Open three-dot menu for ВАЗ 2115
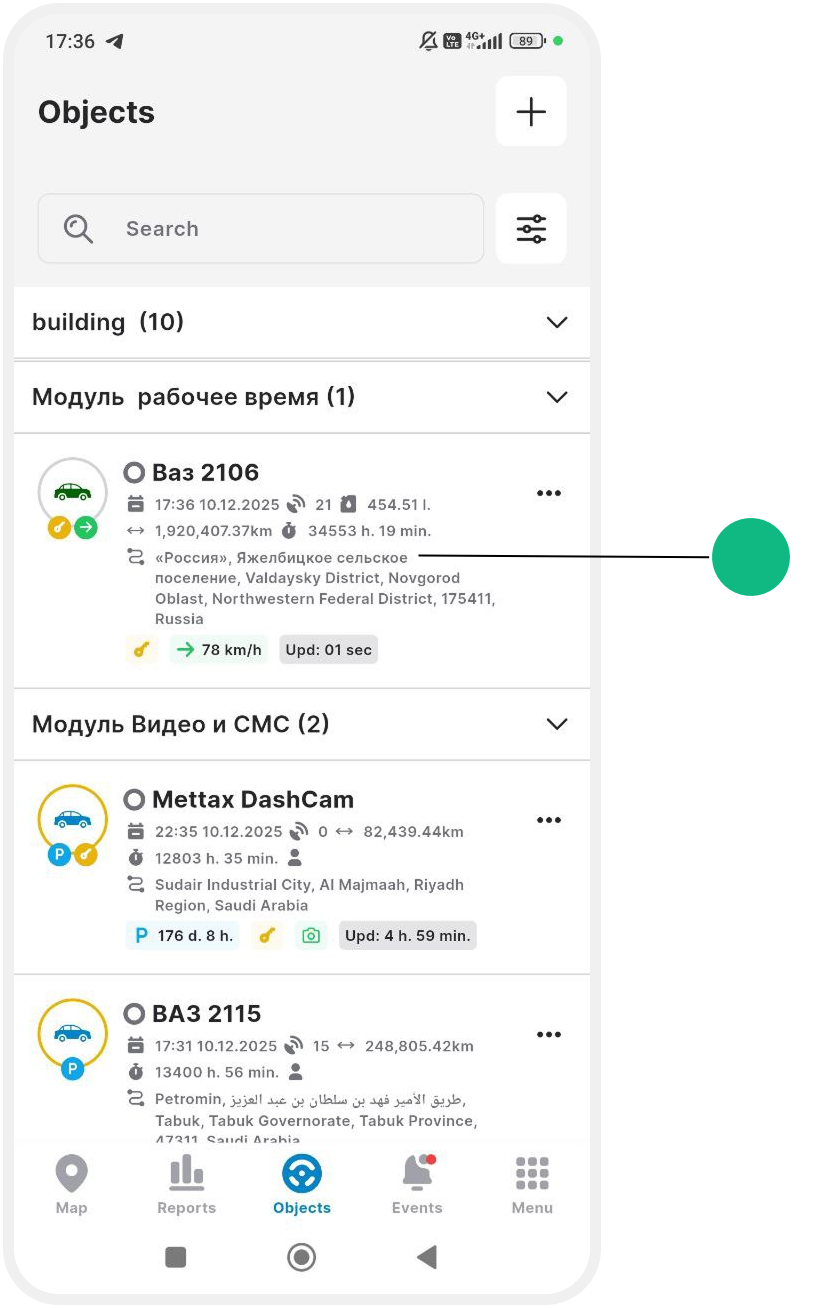814x1308 pixels. point(549,1035)
